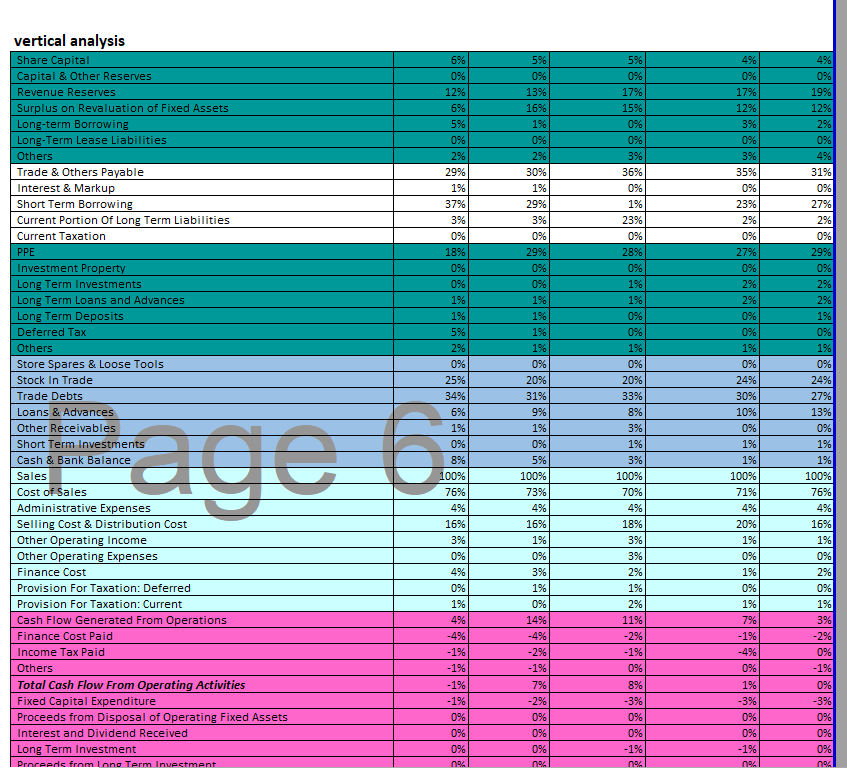Click the vertical analysis title text
This screenshot has height=768, width=847.
click(x=66, y=41)
